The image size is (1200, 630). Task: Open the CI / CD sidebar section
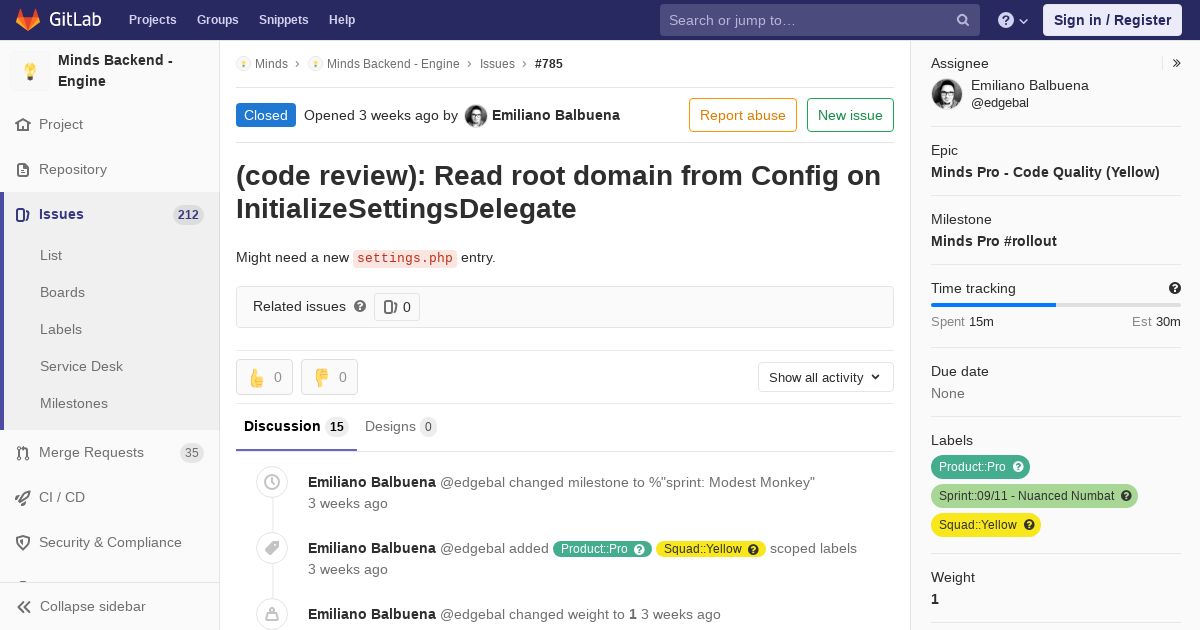pyautogui.click(x=62, y=497)
